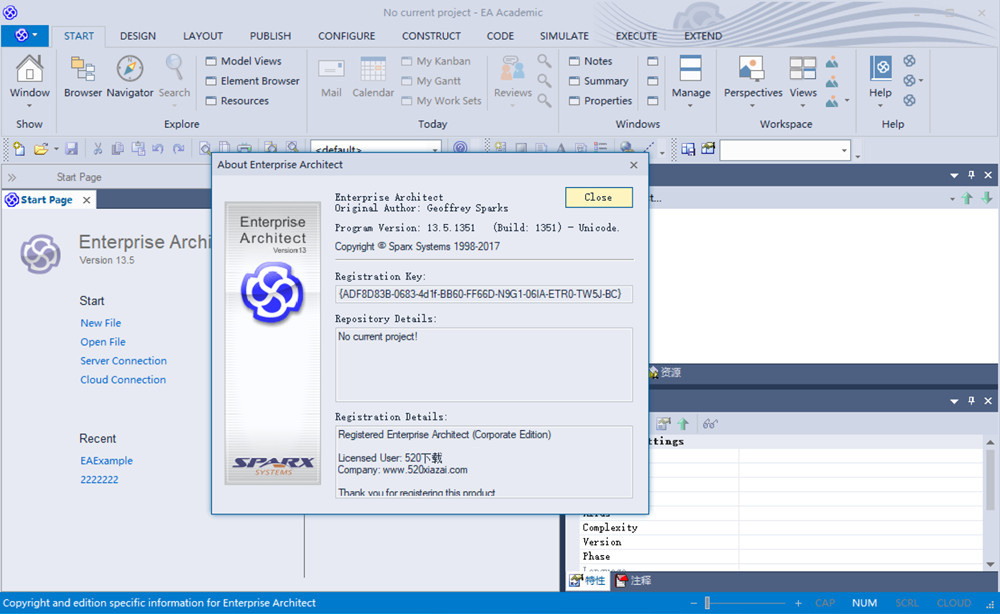Screen dimensions: 1000x614
Task: Switch to the SIMULATE ribbon tab
Action: pyautogui.click(x=564, y=36)
